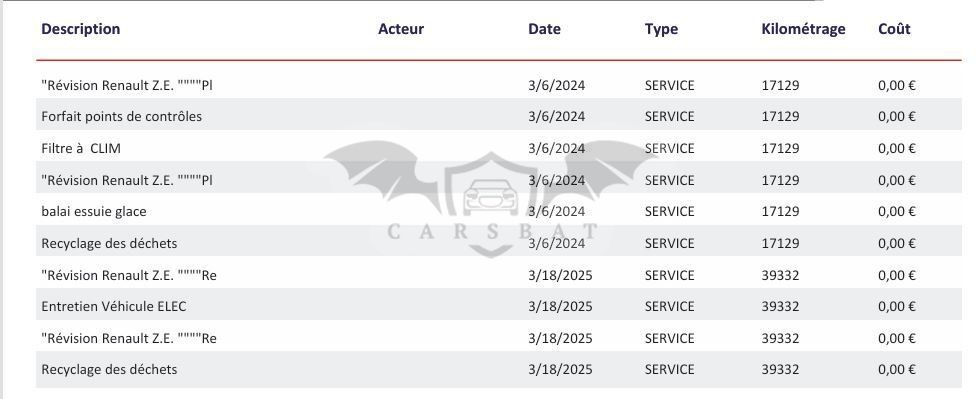The width and height of the screenshot is (980, 399).
Task: Click the last Recyclage des déchets row
Action: 499,370
